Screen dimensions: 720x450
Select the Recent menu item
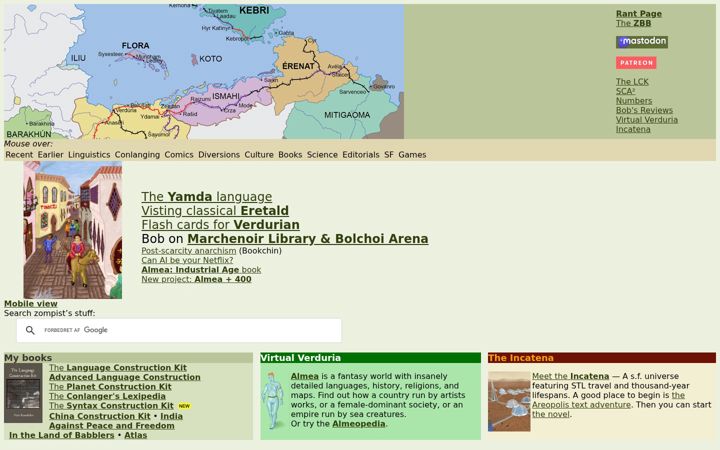(x=19, y=155)
